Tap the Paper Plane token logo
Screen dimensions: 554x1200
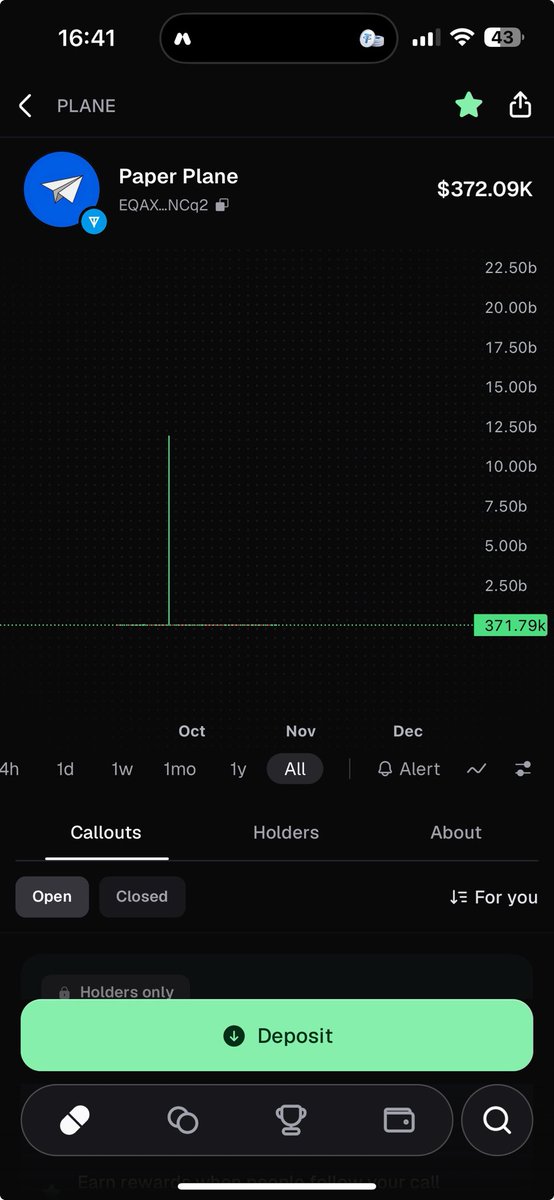pos(62,190)
